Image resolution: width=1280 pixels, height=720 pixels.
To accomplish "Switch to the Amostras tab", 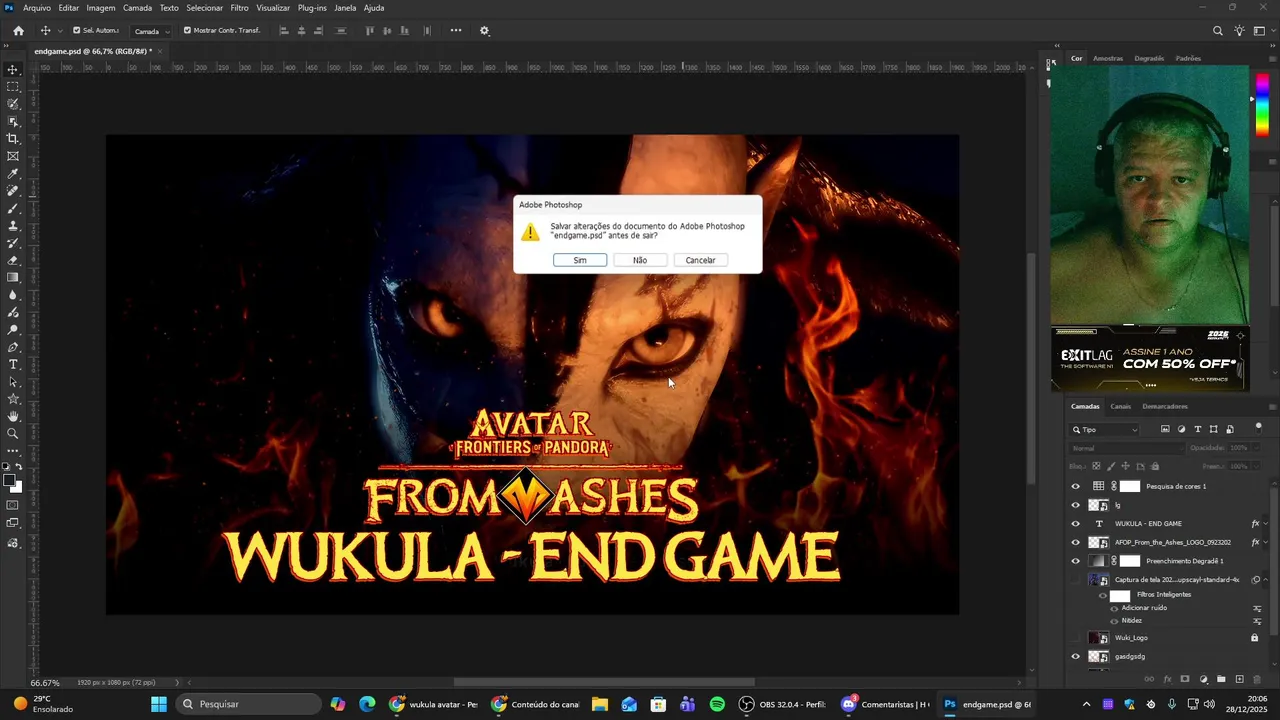I will tap(1108, 58).
